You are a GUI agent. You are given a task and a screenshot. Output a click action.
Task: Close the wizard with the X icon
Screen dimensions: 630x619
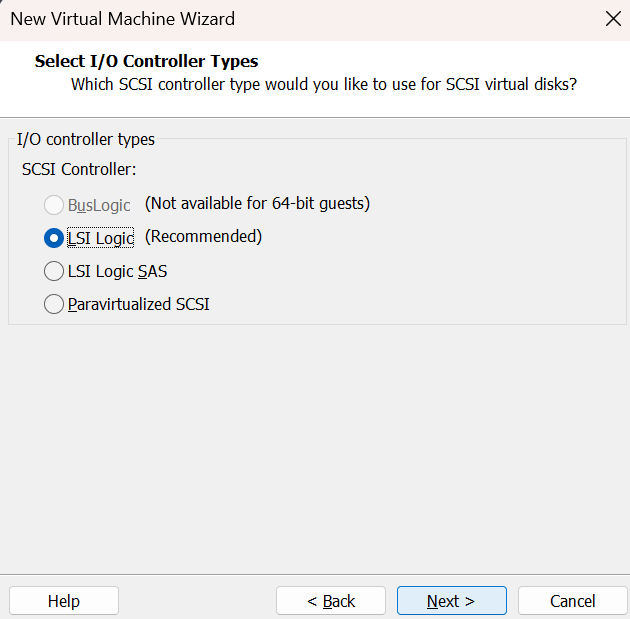pos(613,19)
